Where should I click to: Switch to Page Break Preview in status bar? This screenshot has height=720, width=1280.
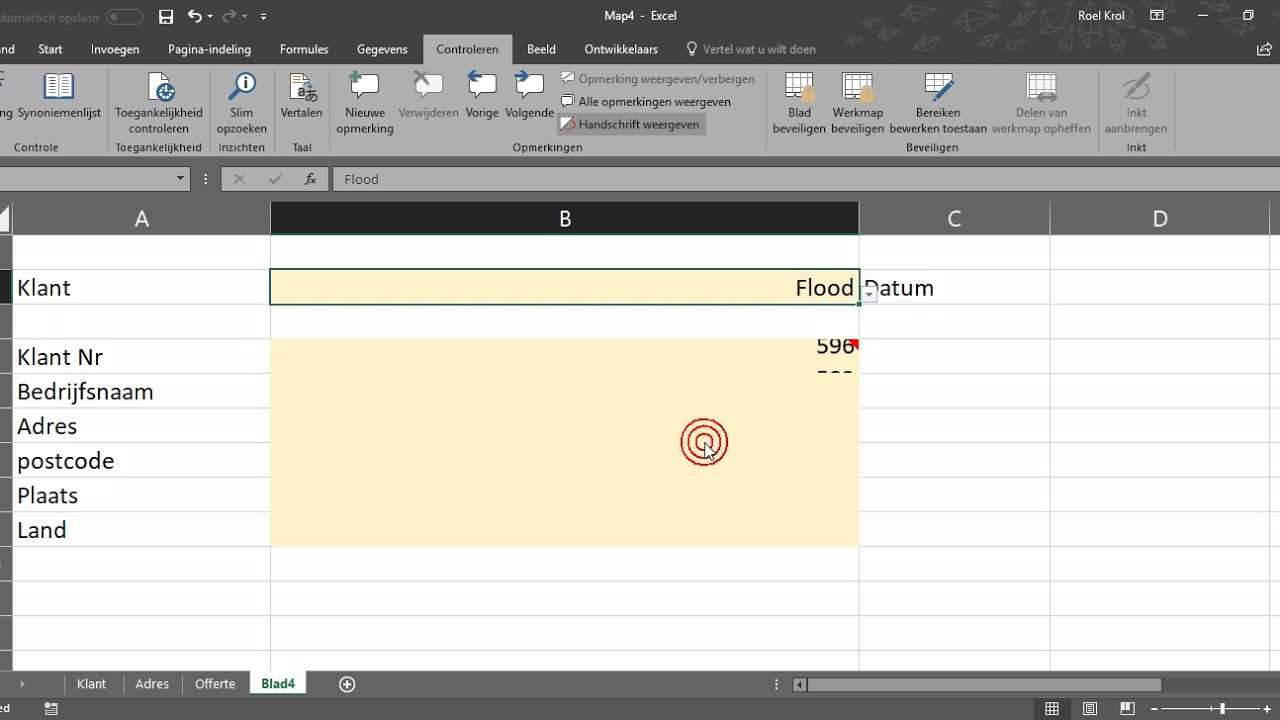[x=1128, y=709]
